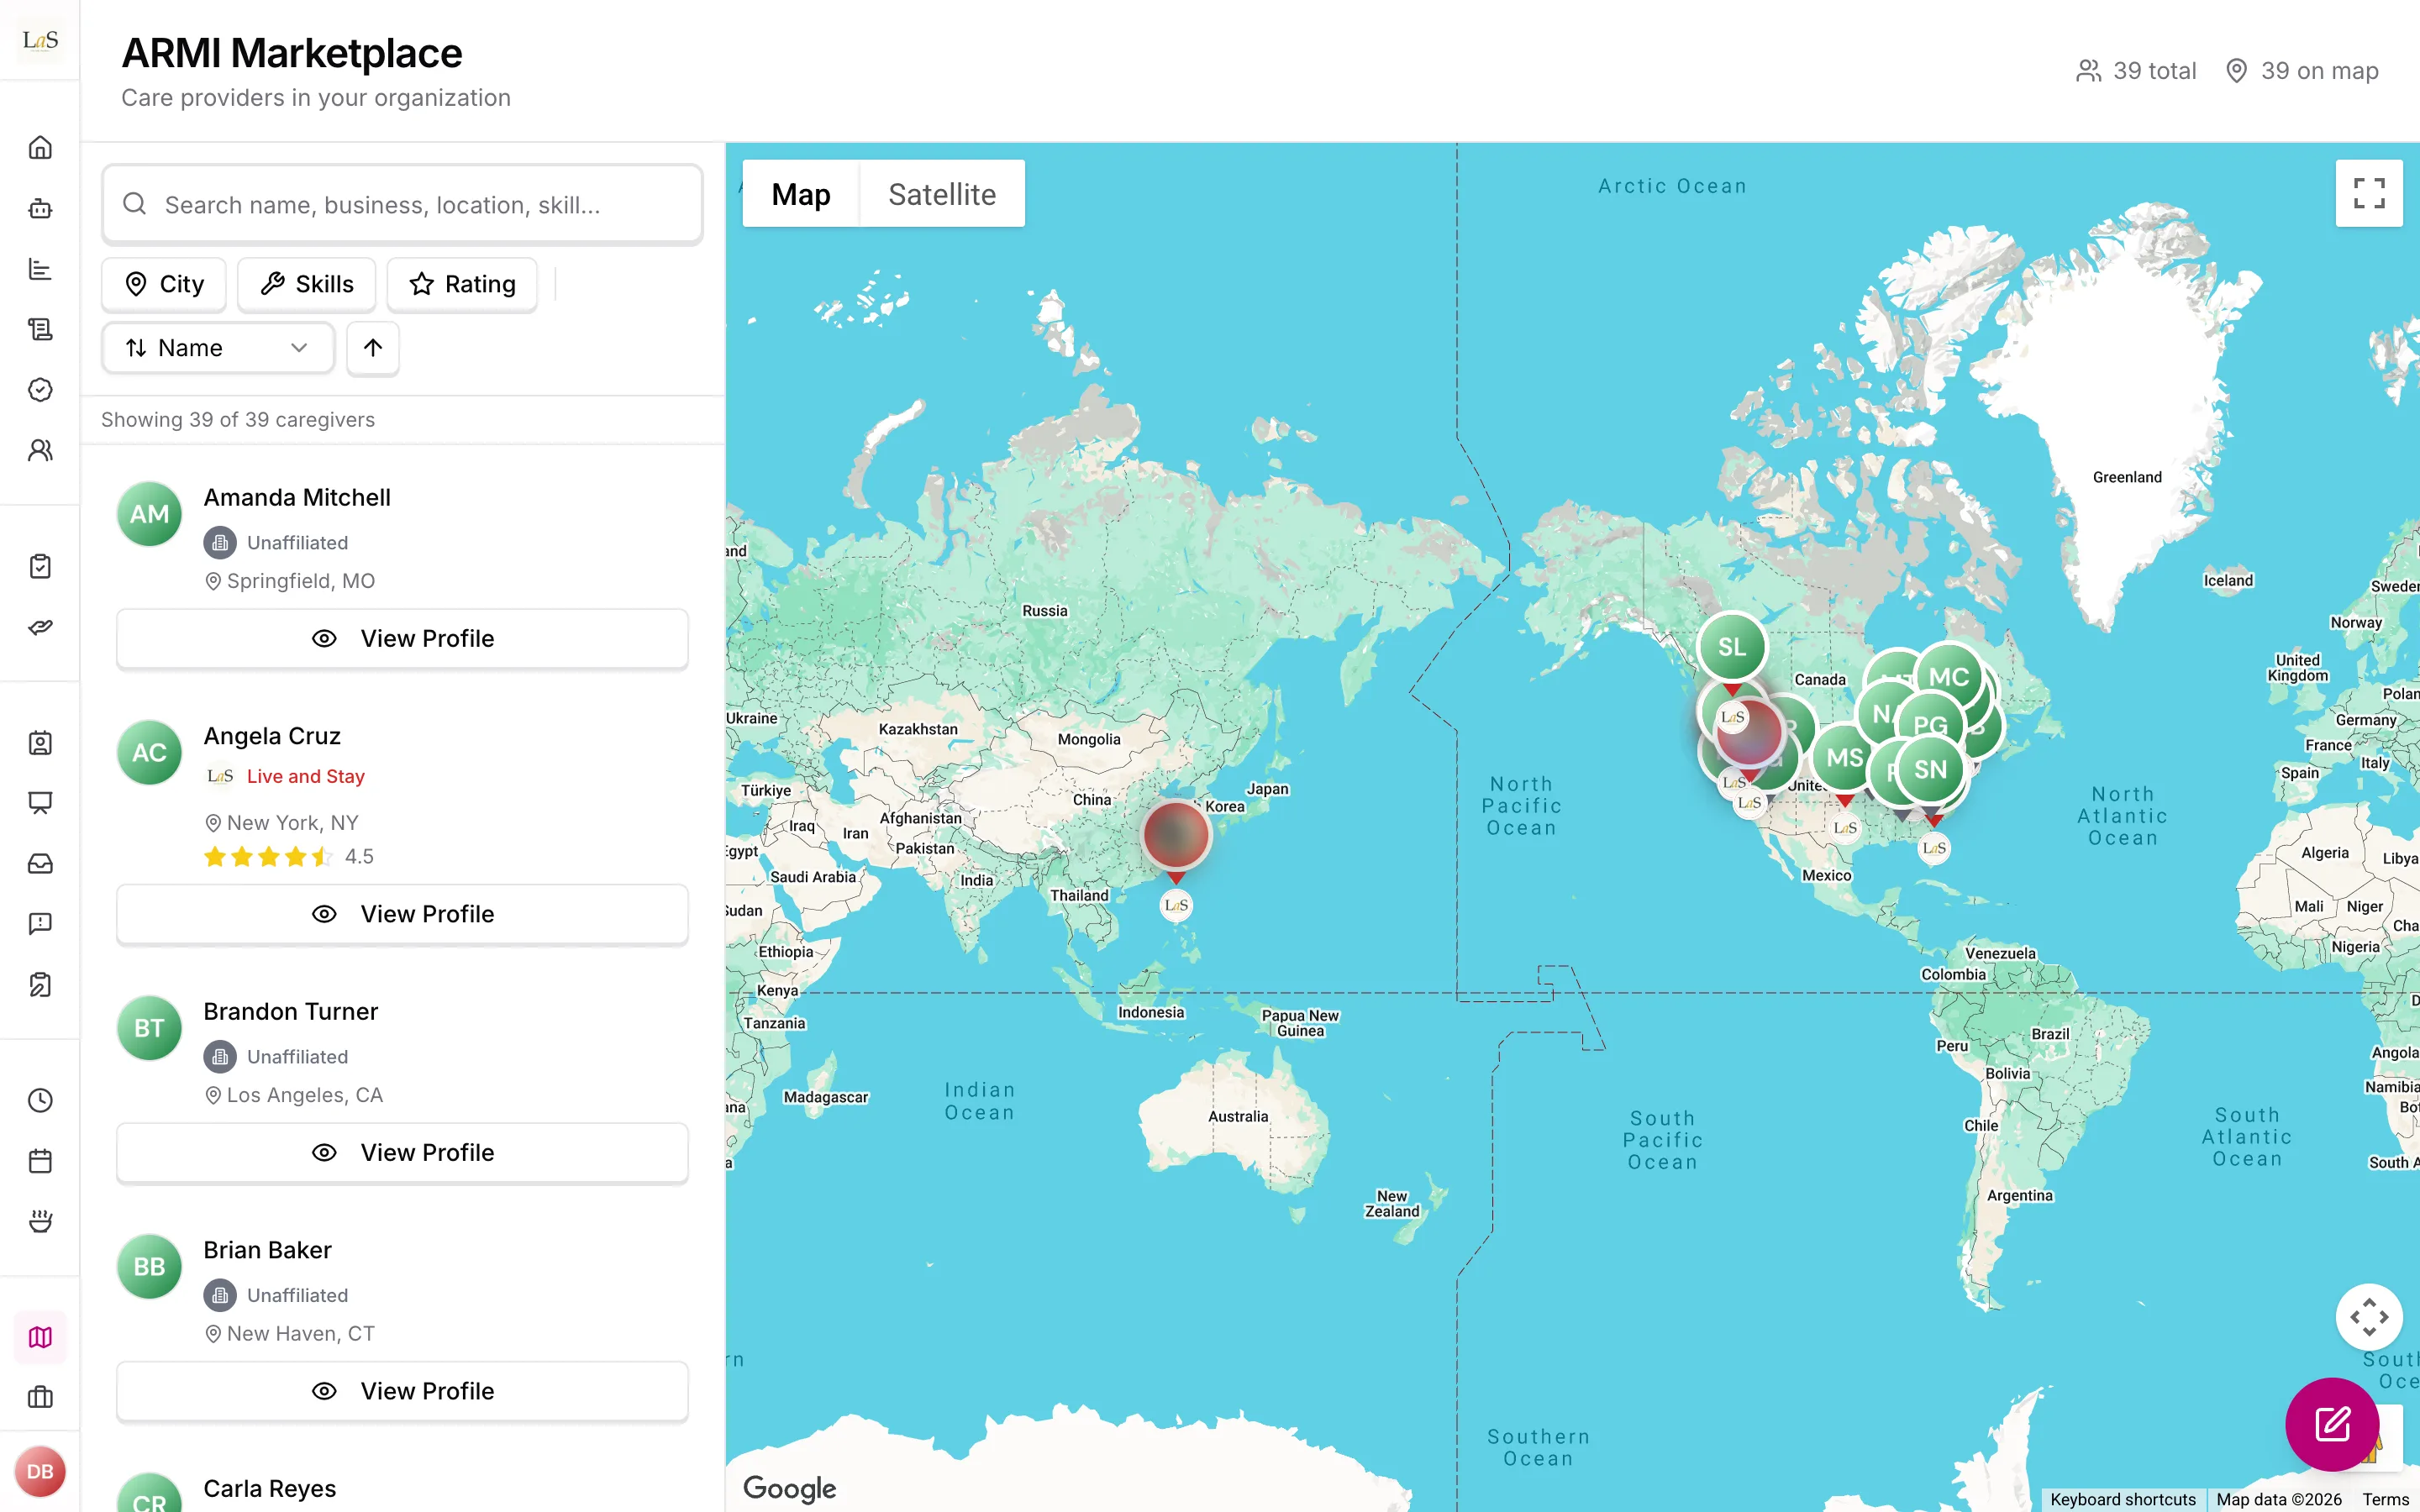Open the Rating filter

(x=462, y=284)
